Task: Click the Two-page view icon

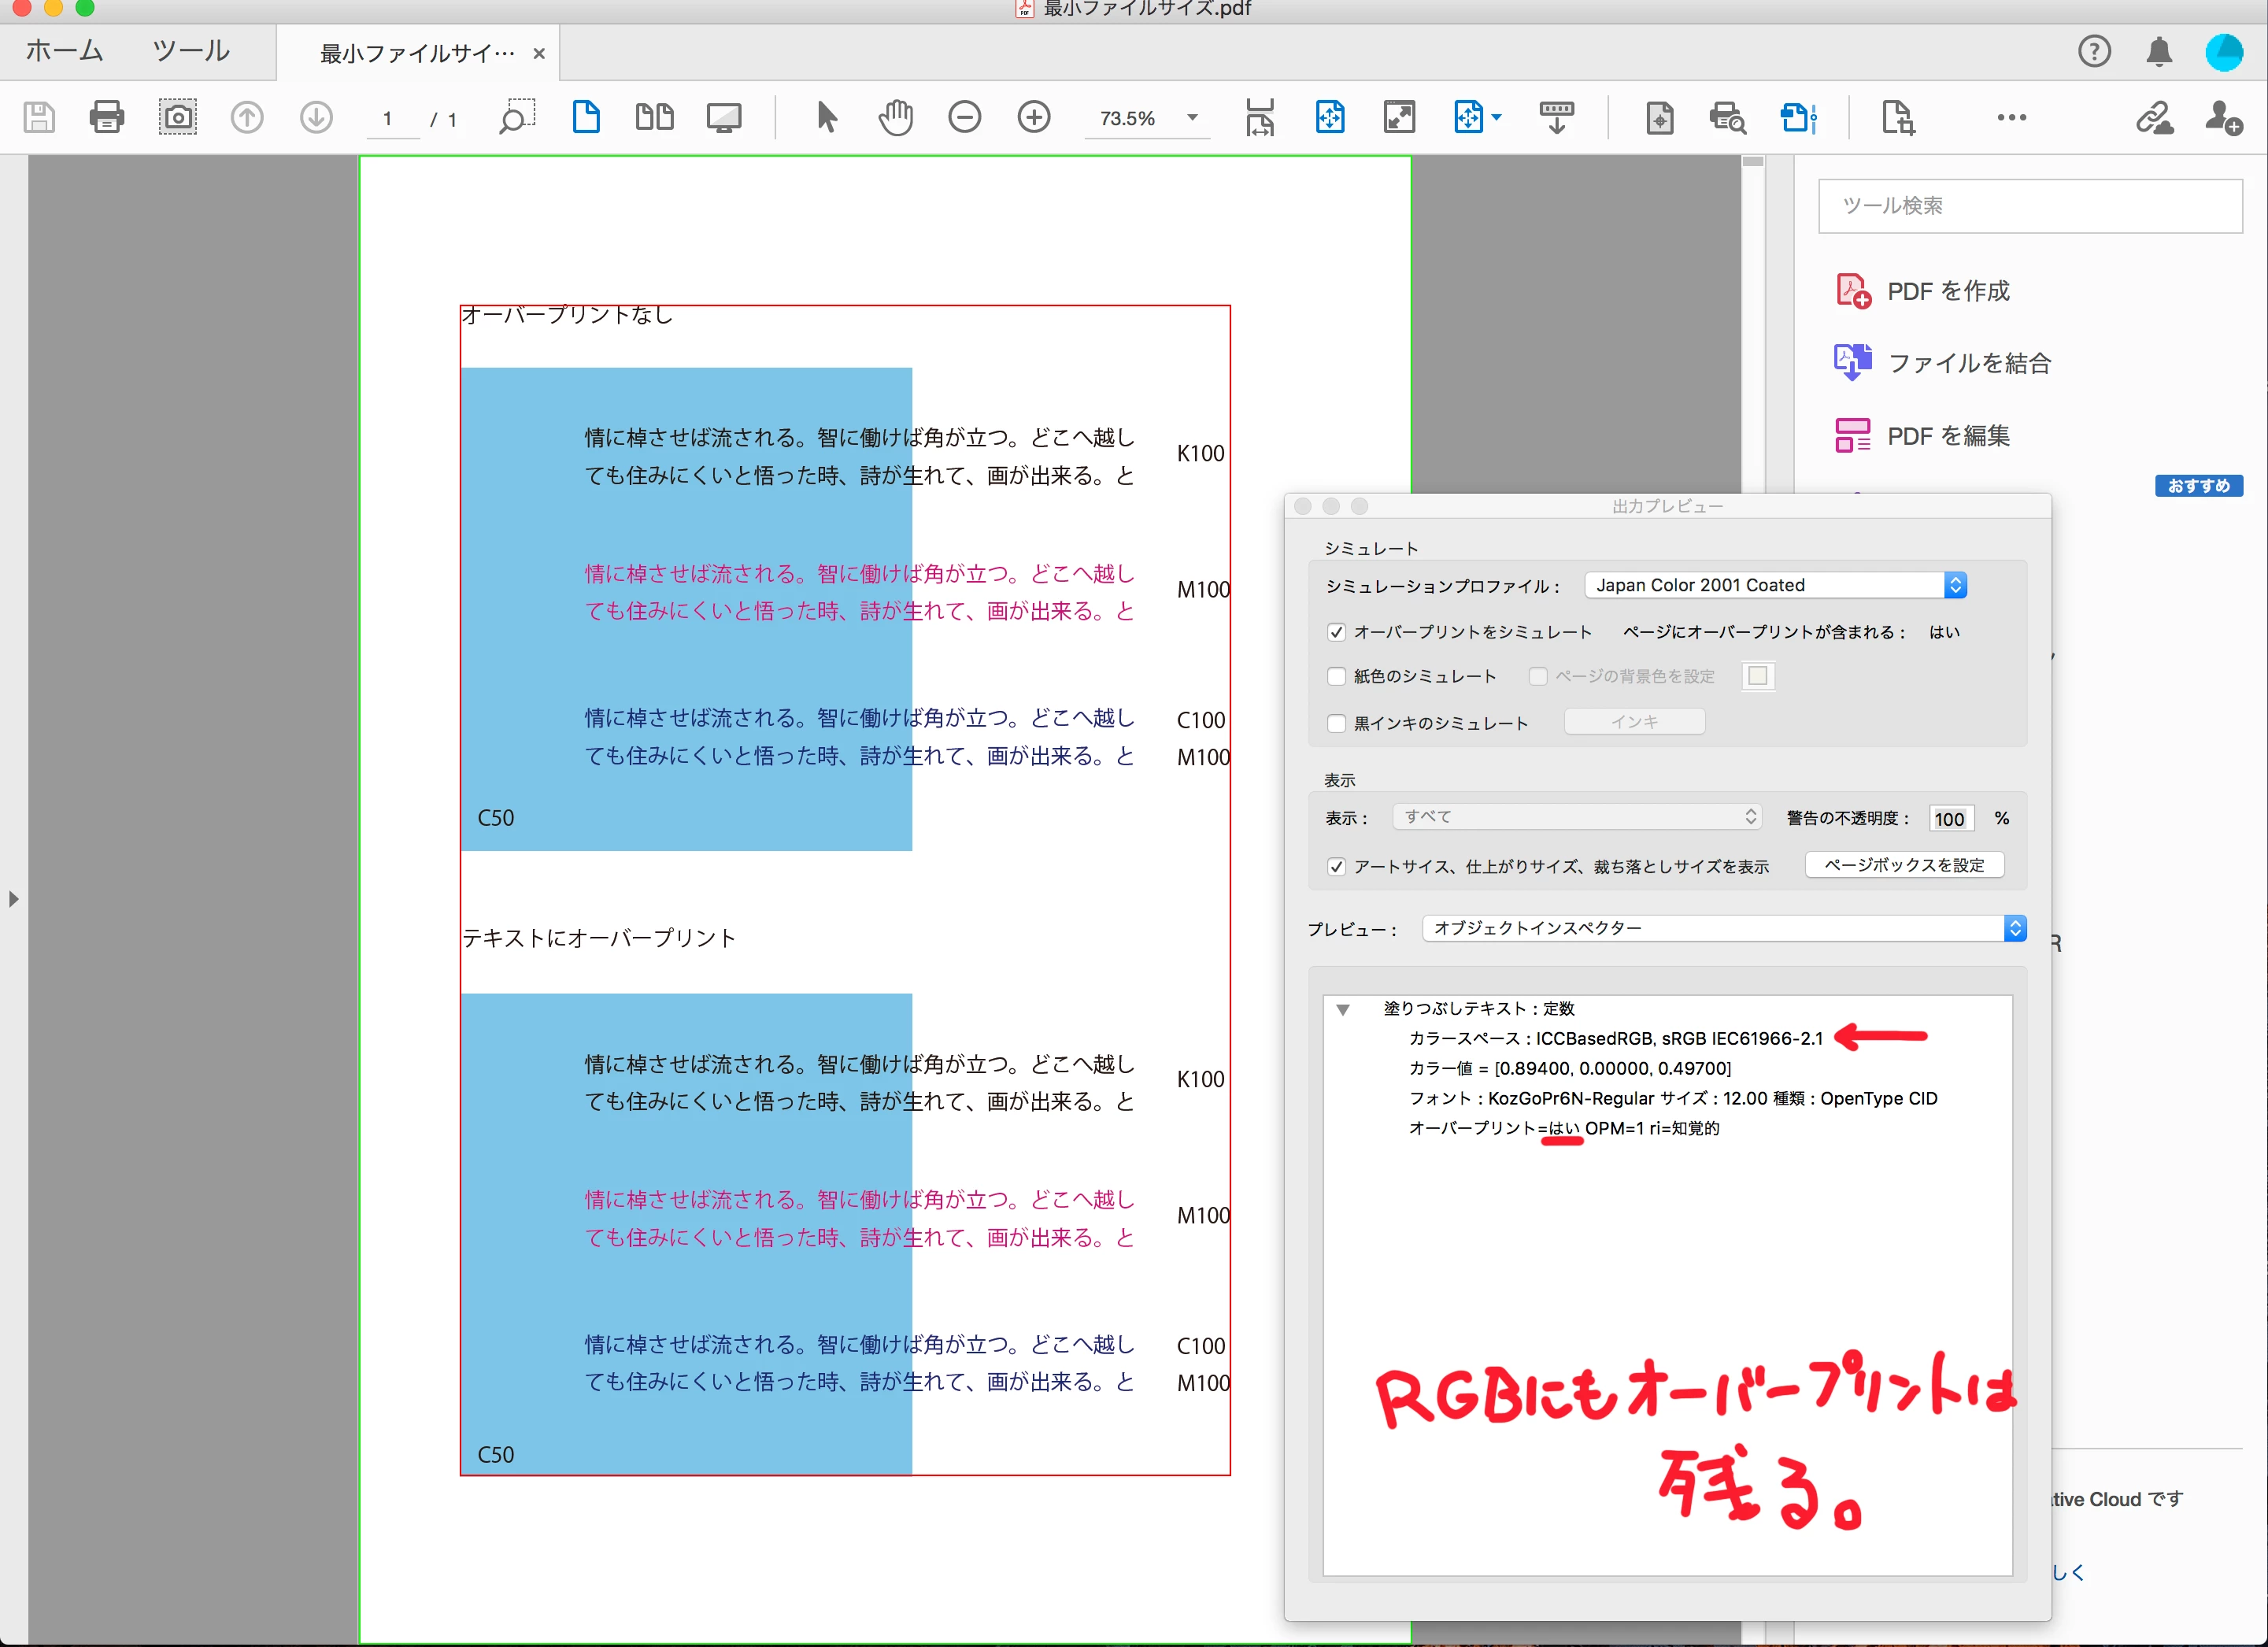Action: pyautogui.click(x=654, y=117)
